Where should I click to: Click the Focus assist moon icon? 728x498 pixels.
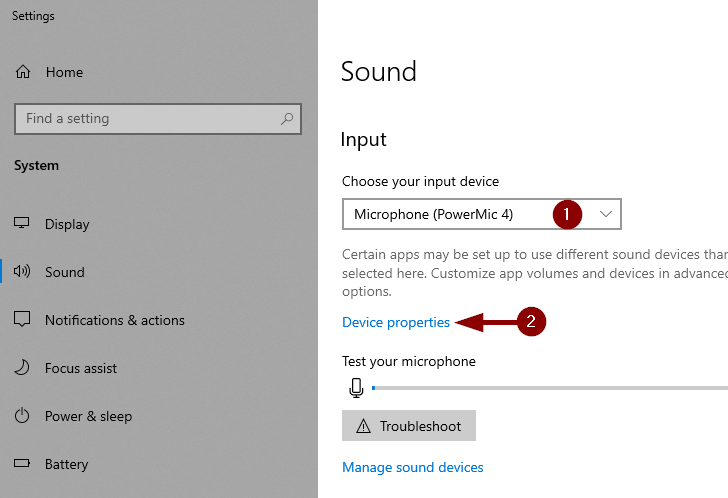[22, 368]
